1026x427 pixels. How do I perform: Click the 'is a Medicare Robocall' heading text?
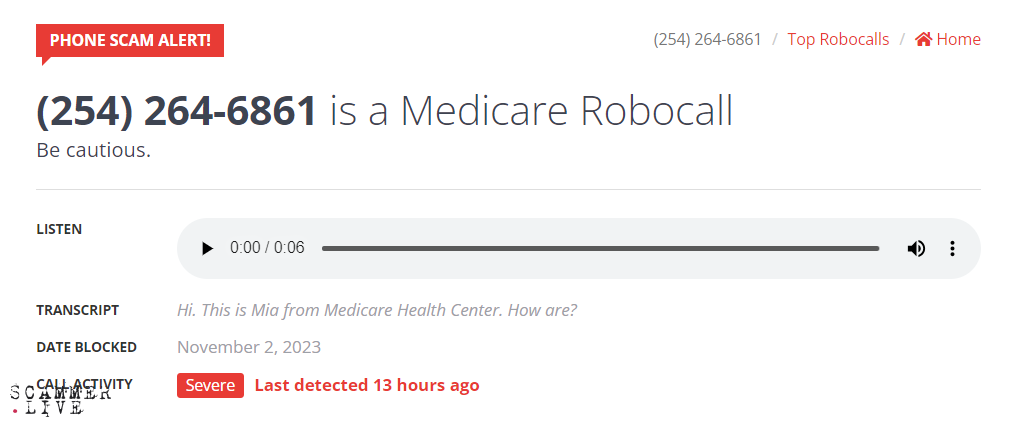click(x=531, y=110)
